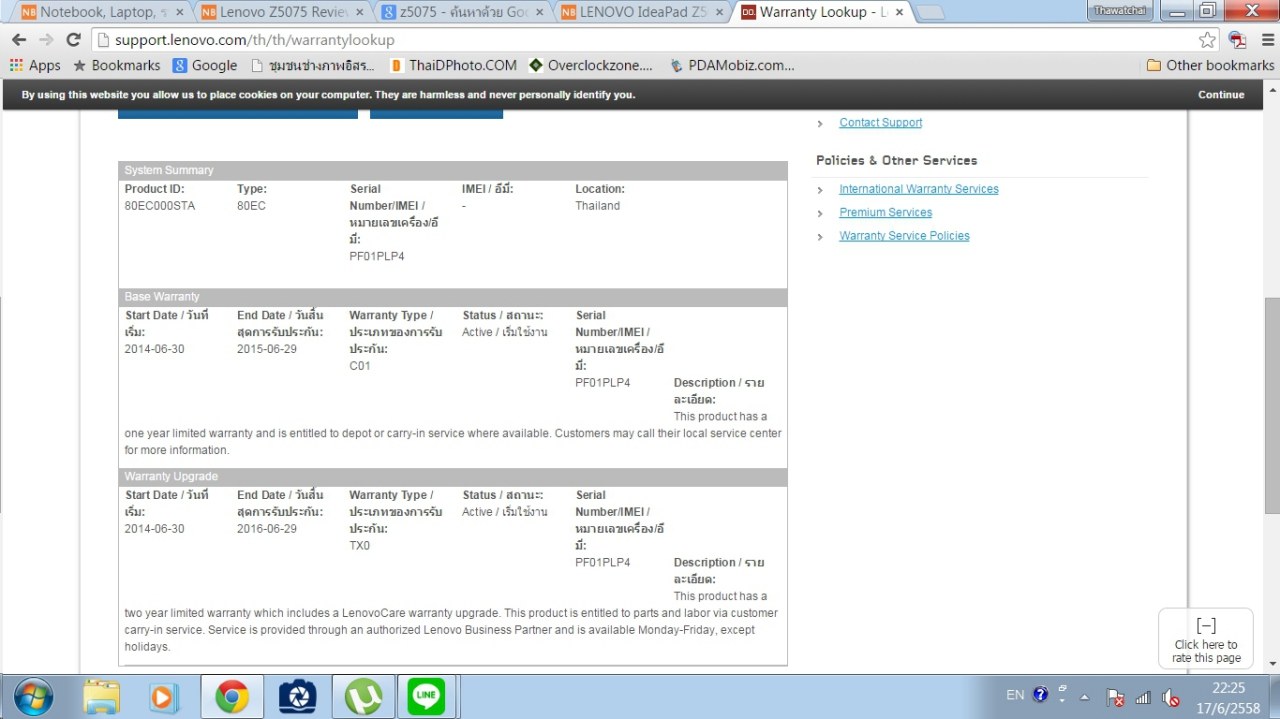Click the Location value Thailand
1280x719 pixels.
[597, 206]
